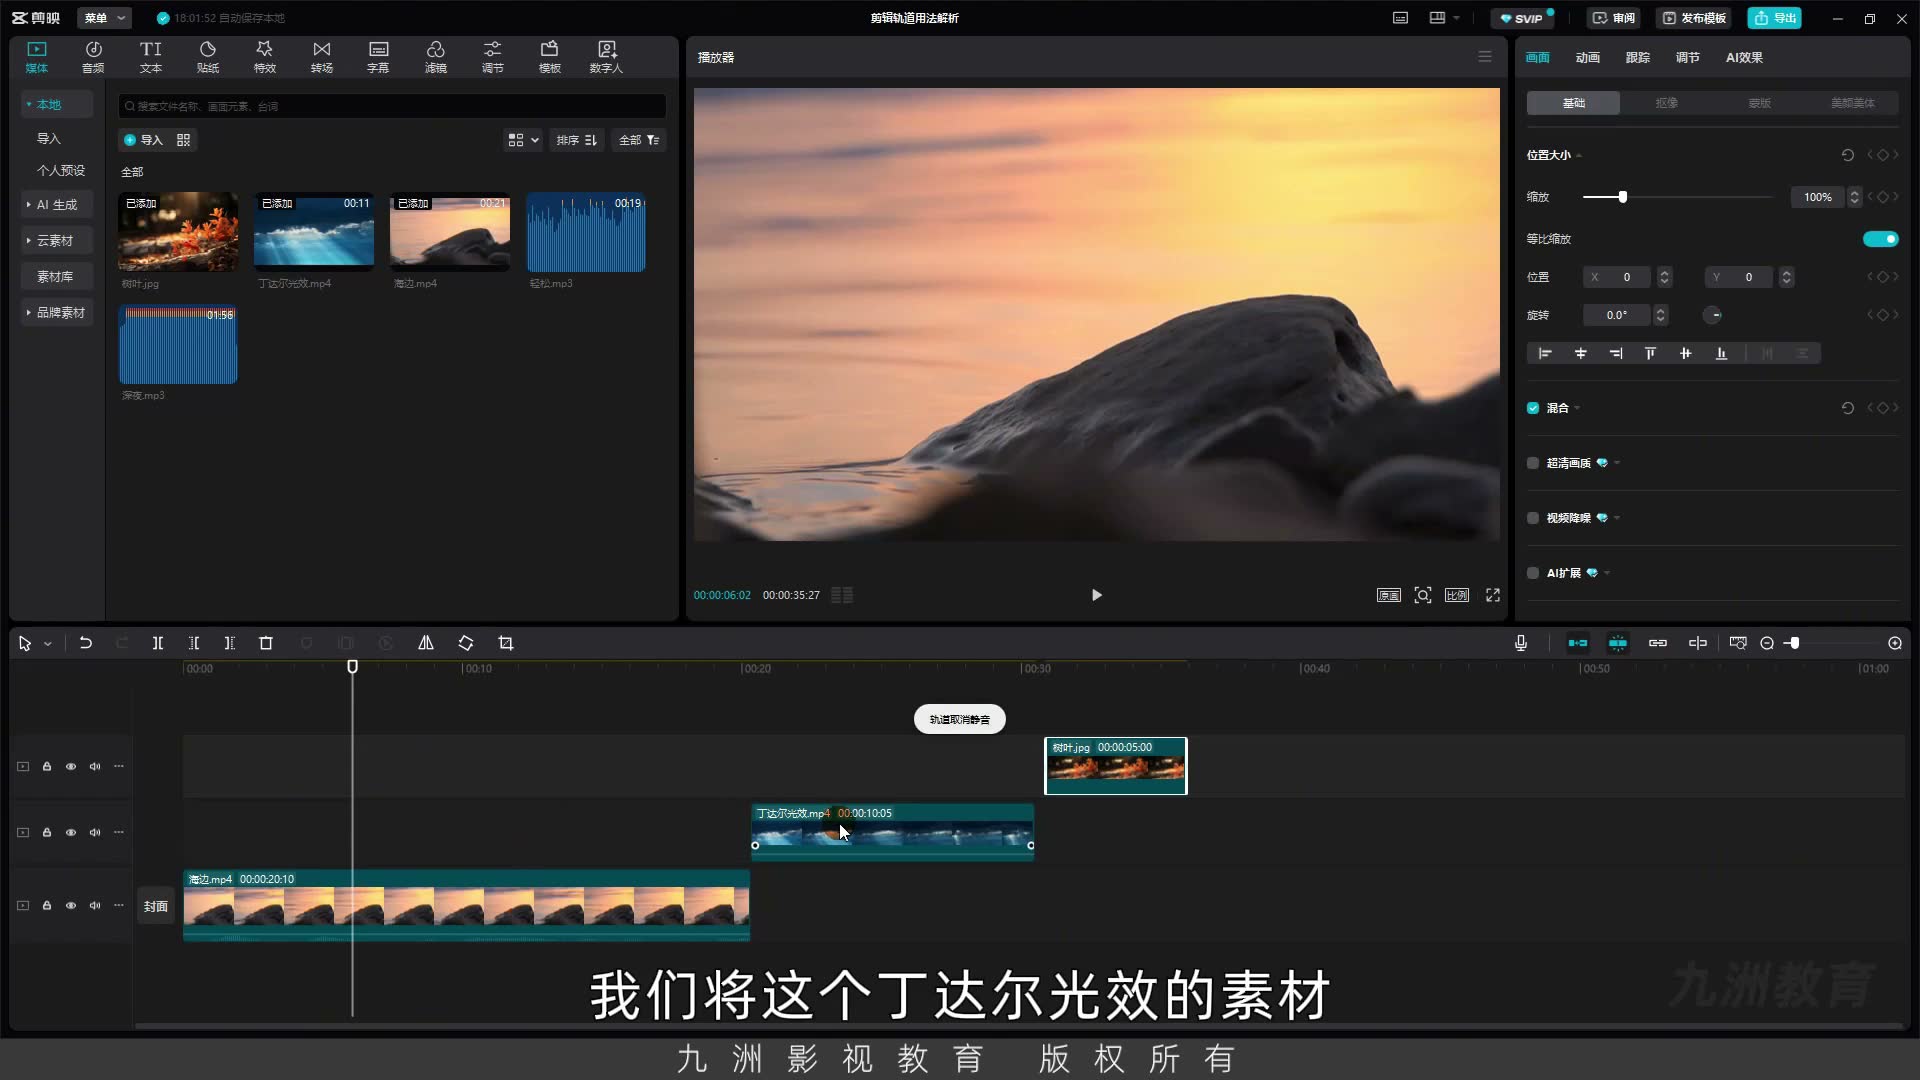Select the 丁达尔光效.mp4 clip on timeline
Viewport: 1920px width, 1080px height.
(x=892, y=832)
